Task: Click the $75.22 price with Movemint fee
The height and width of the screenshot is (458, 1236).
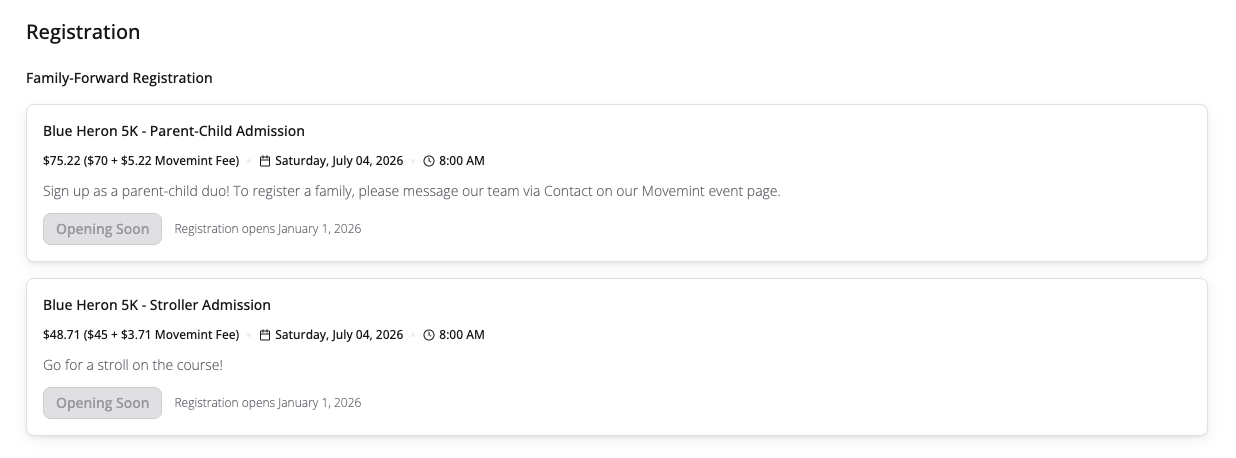Action: 141,161
